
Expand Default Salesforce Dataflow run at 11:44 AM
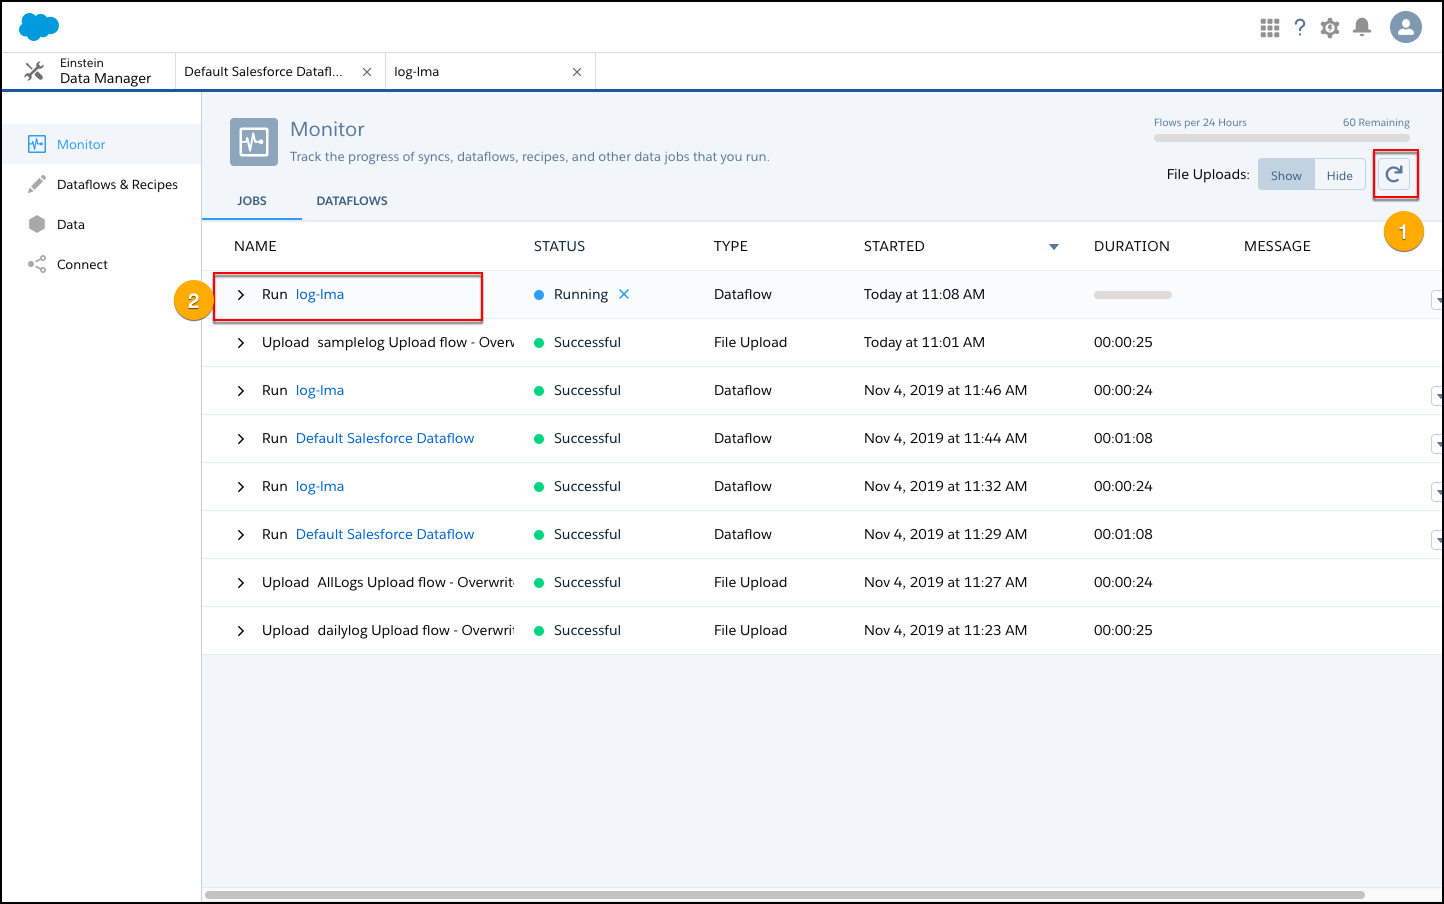click(x=241, y=439)
